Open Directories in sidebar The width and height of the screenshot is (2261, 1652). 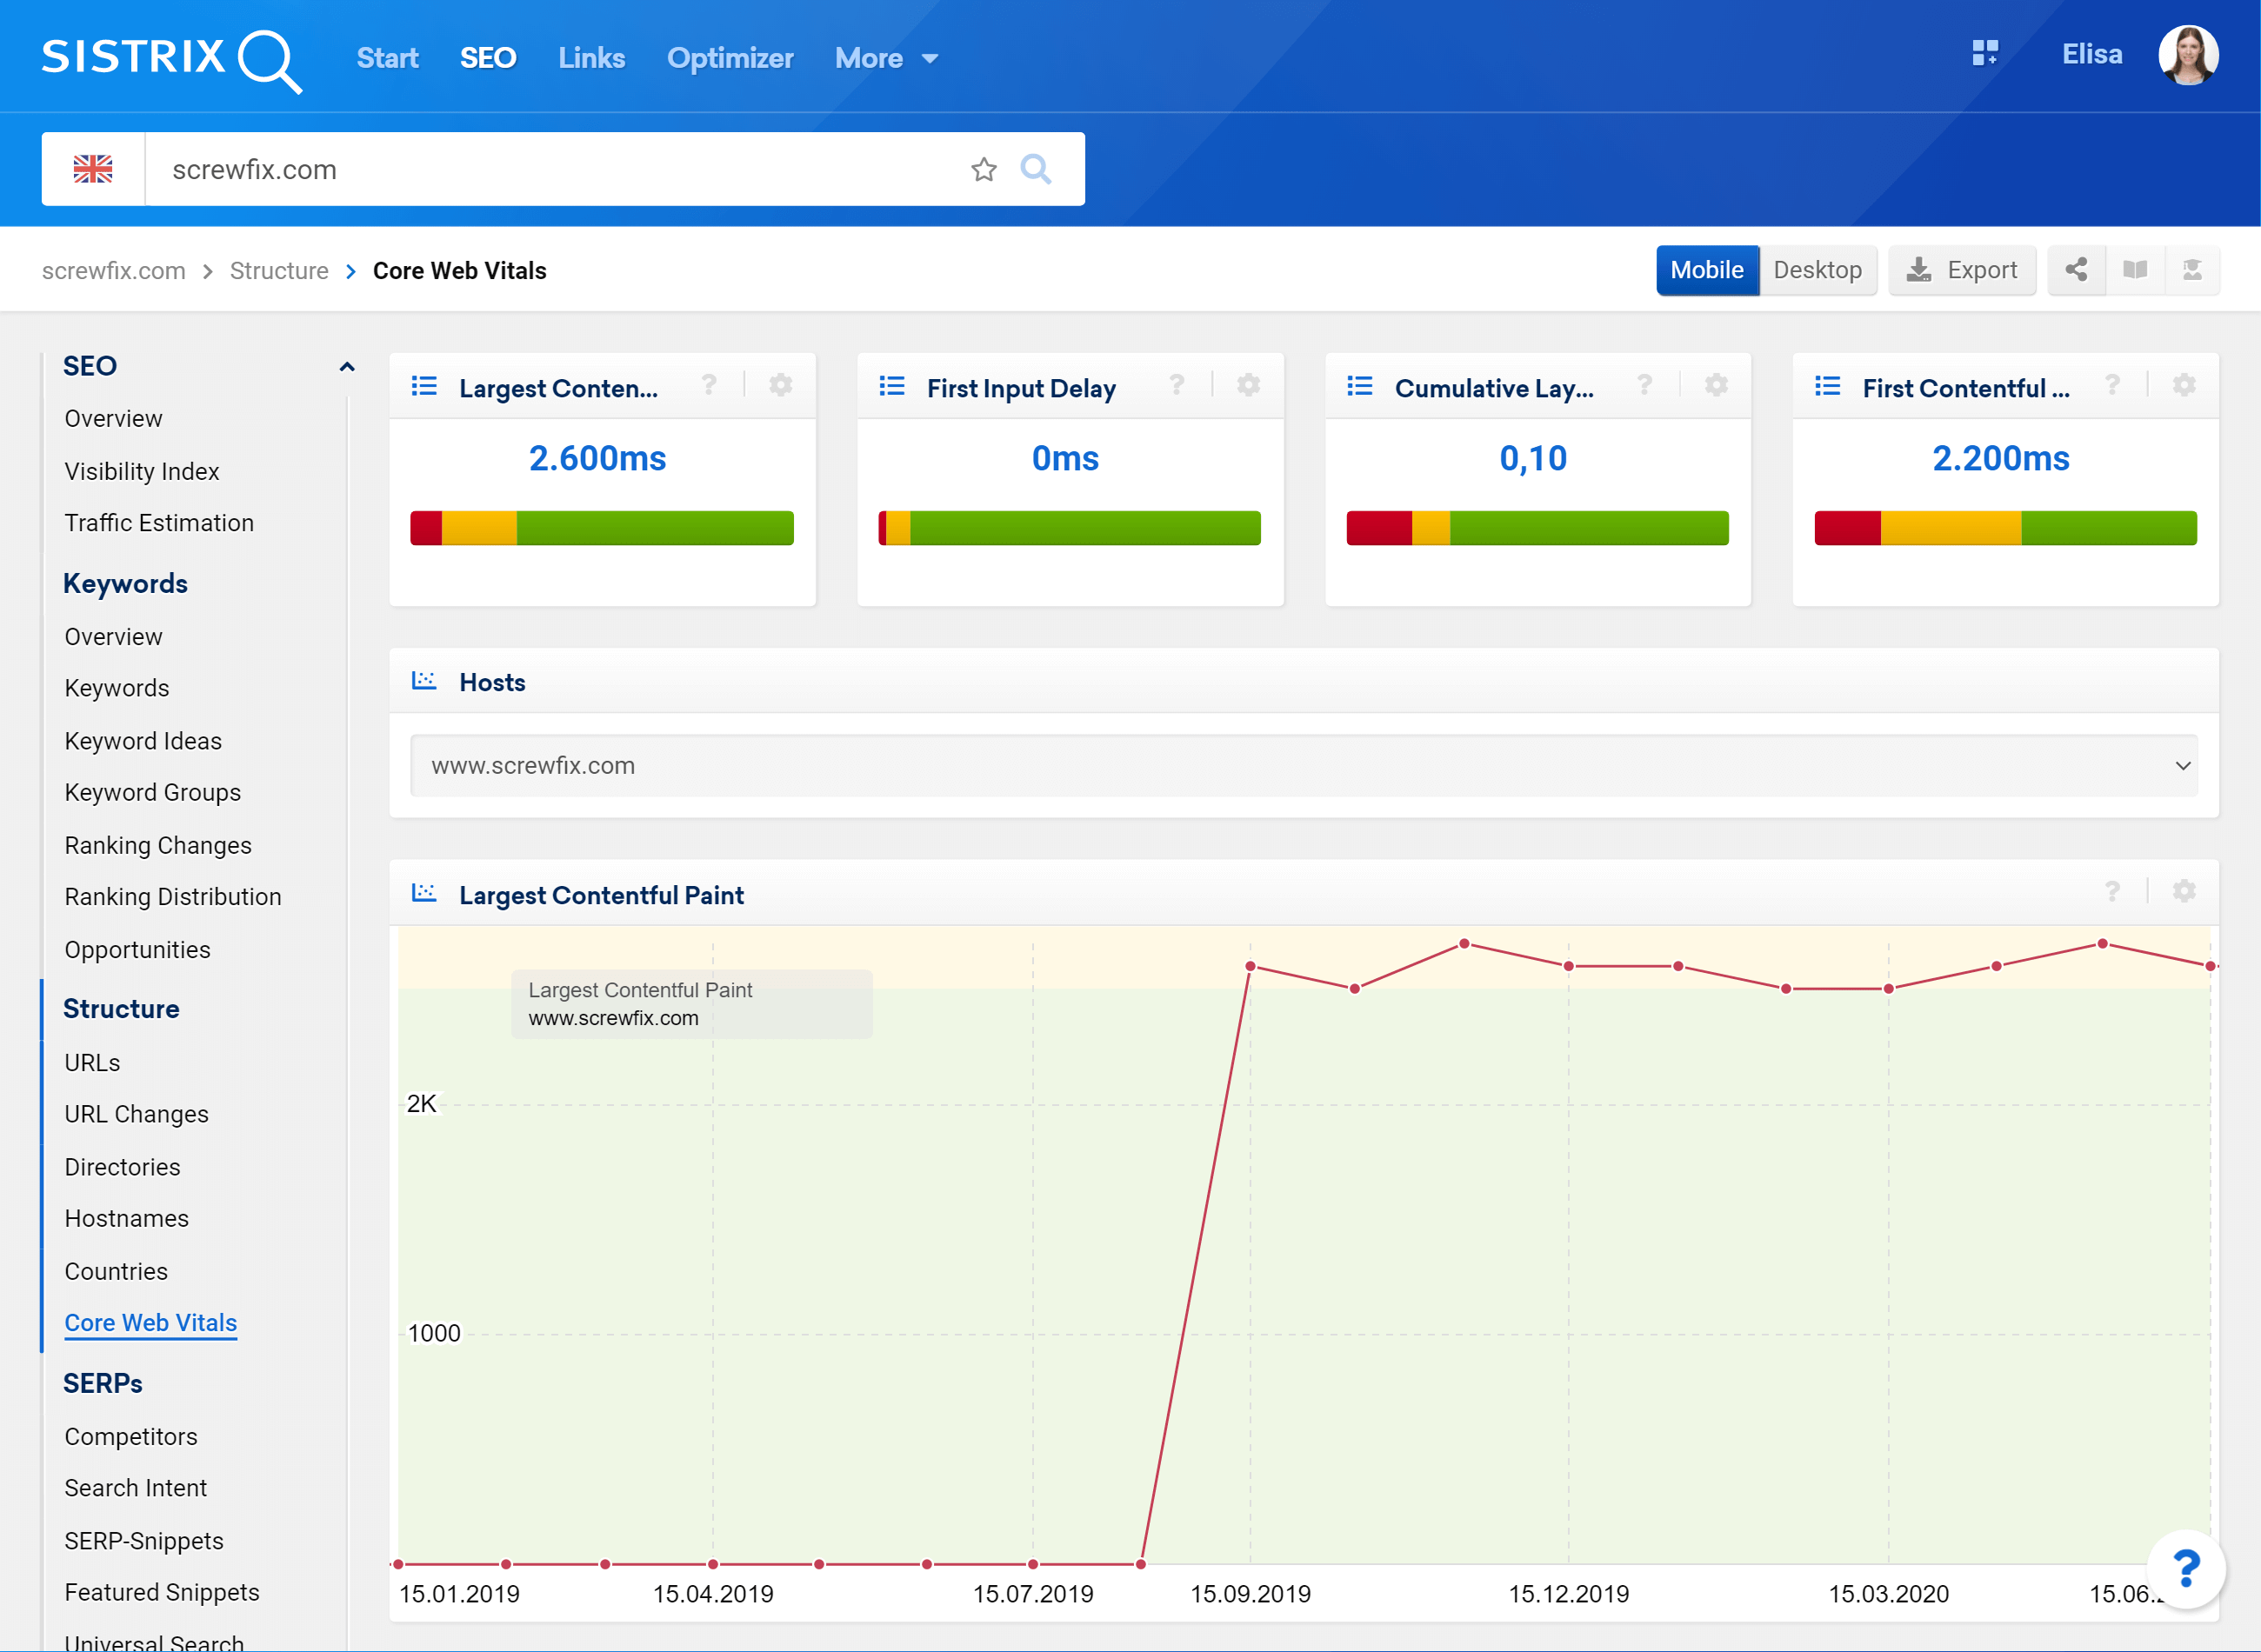tap(123, 1167)
